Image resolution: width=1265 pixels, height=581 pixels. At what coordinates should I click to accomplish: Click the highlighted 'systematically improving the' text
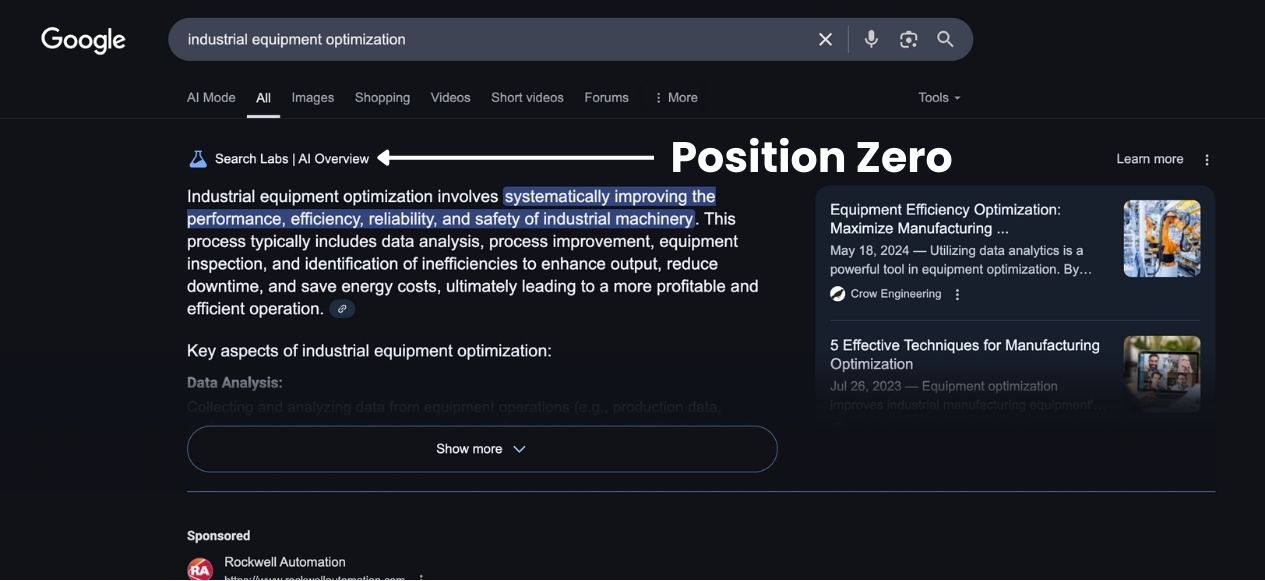click(x=609, y=196)
